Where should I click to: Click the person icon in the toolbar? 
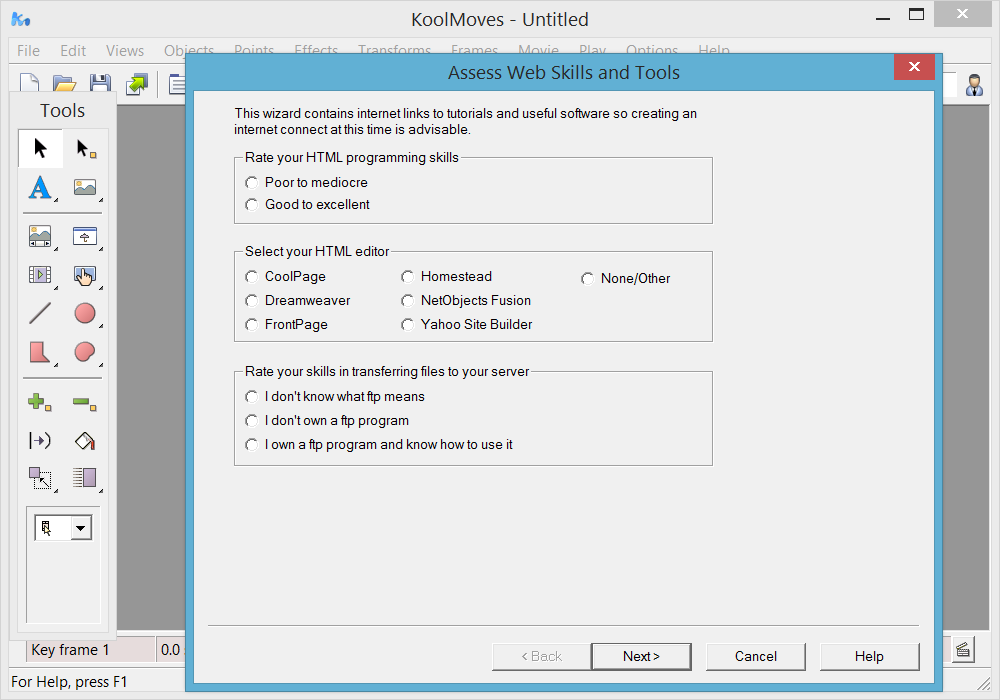(x=974, y=85)
